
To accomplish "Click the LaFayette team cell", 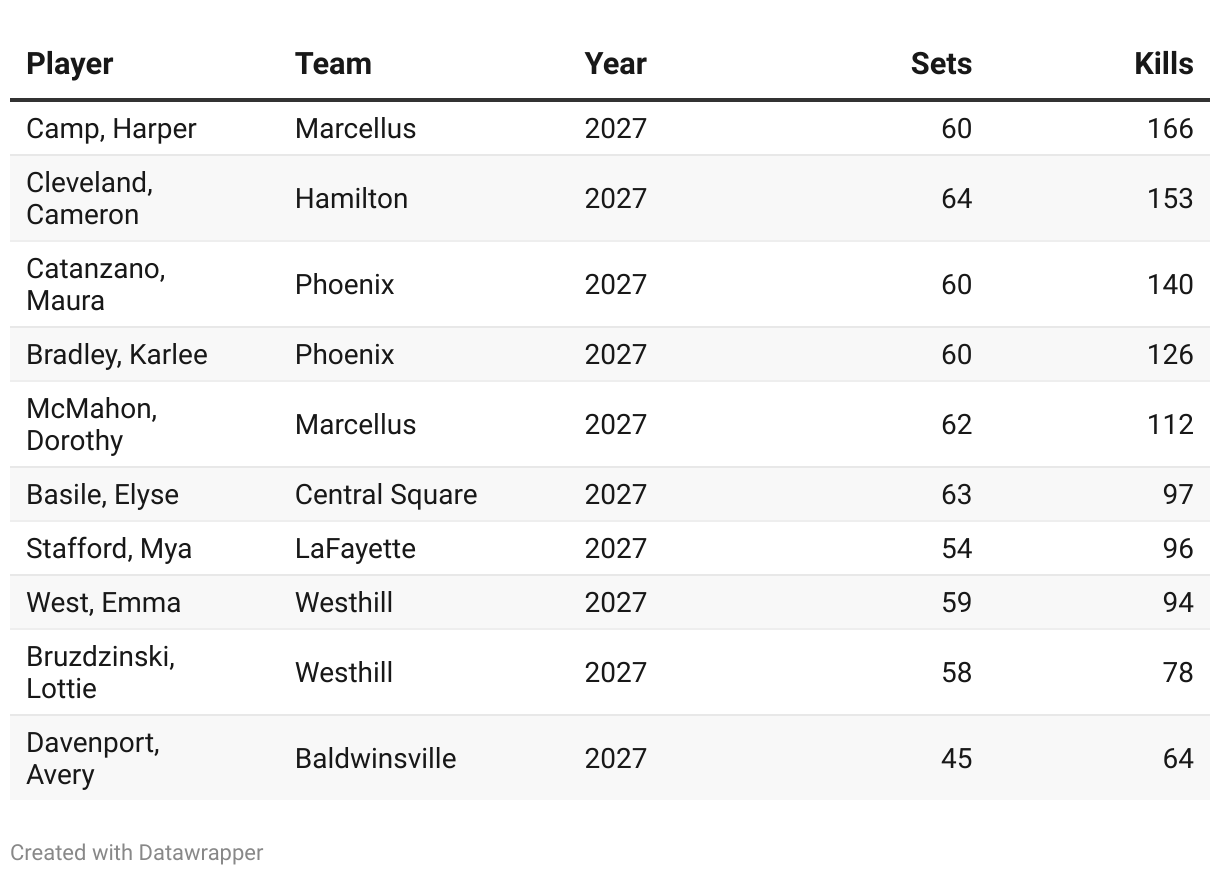I will coord(355,549).
